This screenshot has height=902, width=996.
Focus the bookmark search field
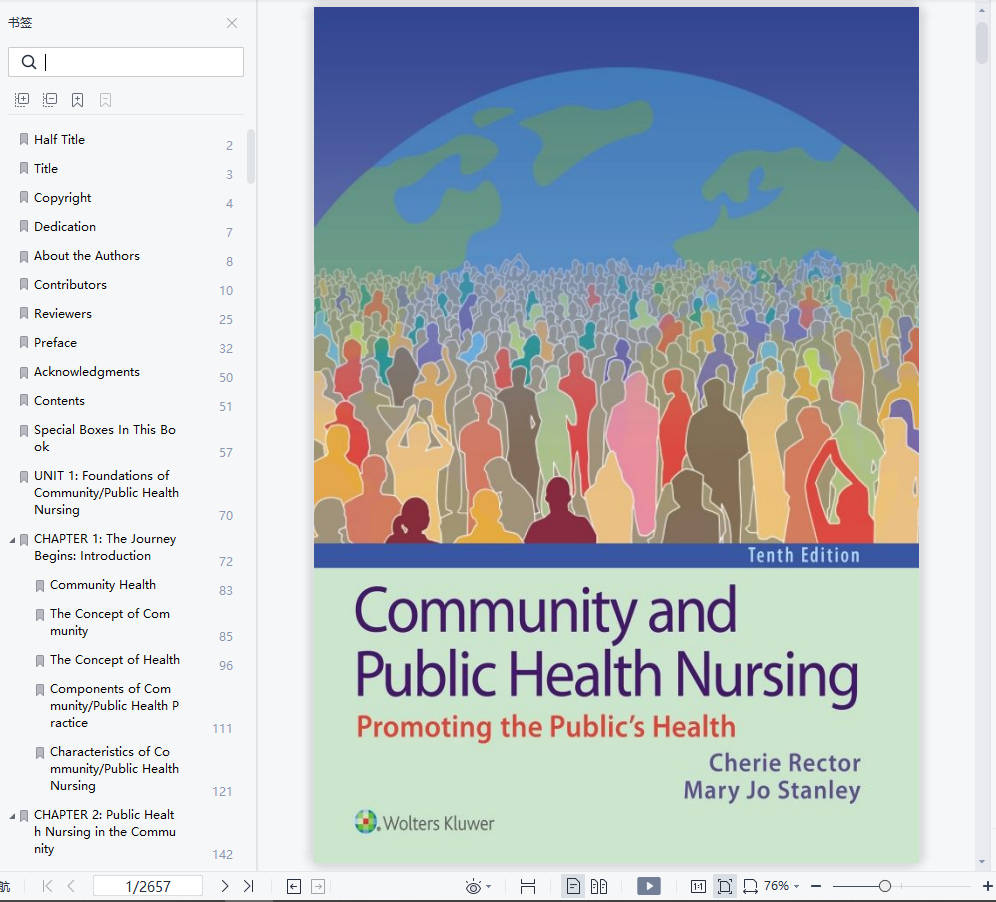126,62
